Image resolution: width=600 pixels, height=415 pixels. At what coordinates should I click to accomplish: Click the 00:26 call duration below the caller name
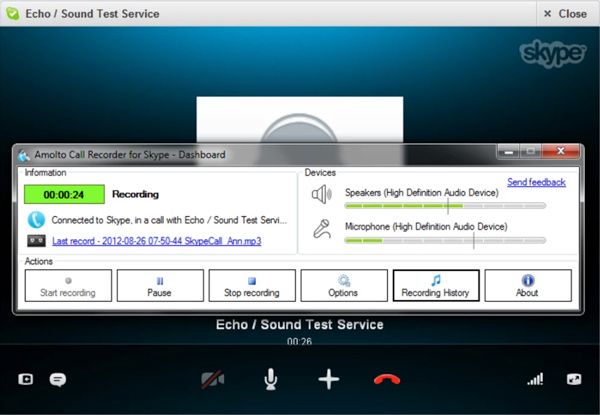(x=300, y=341)
